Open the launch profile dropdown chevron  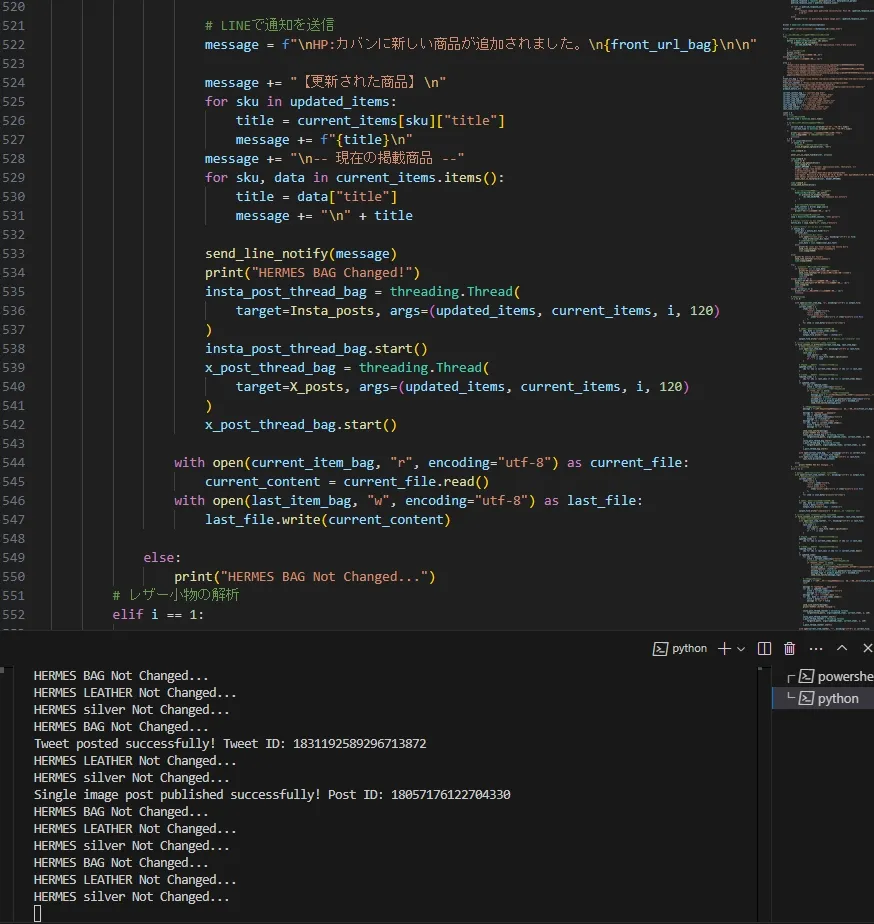click(x=741, y=649)
